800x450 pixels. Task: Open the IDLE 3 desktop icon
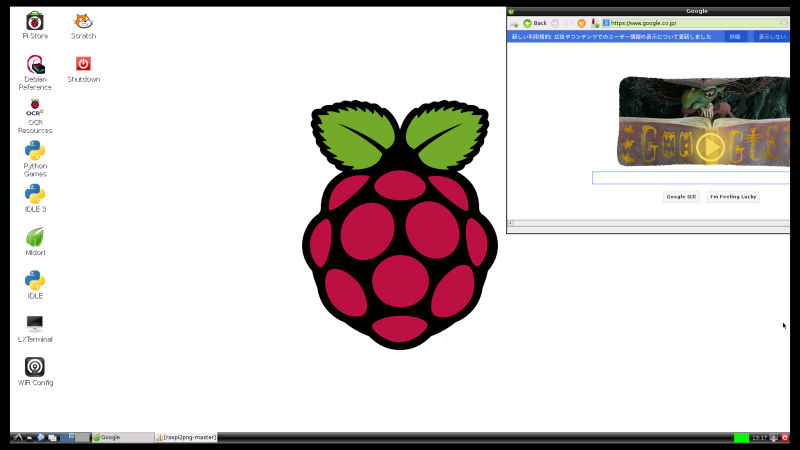point(35,194)
